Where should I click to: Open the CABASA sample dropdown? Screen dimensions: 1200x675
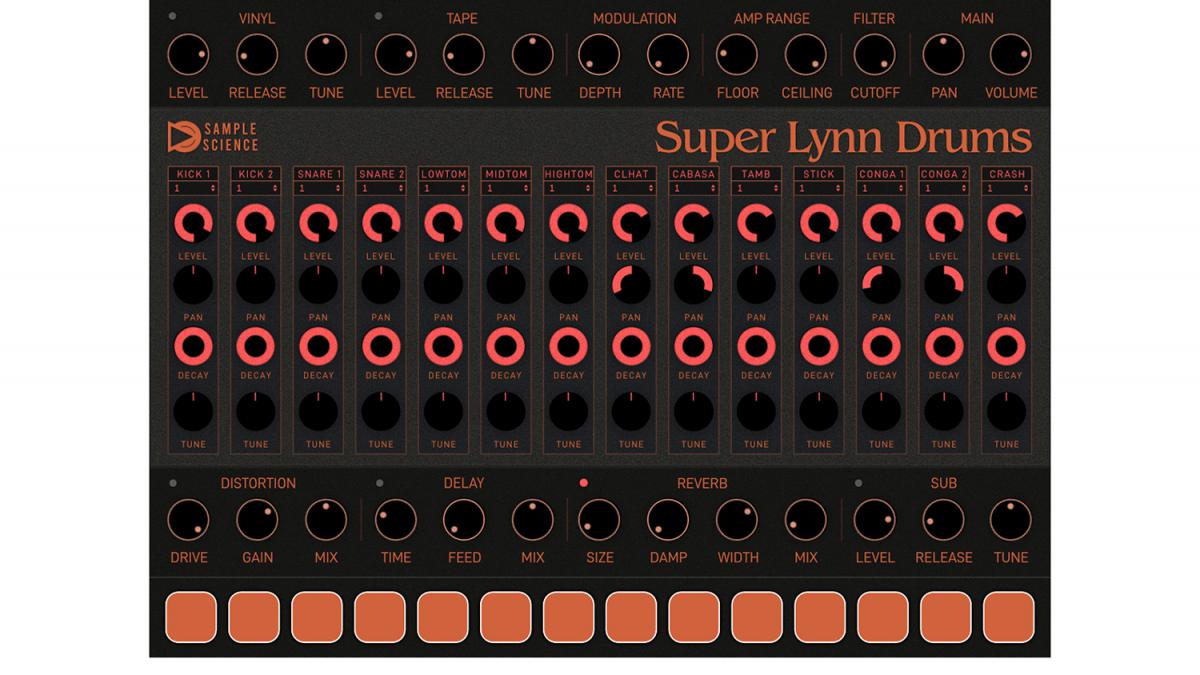point(694,188)
